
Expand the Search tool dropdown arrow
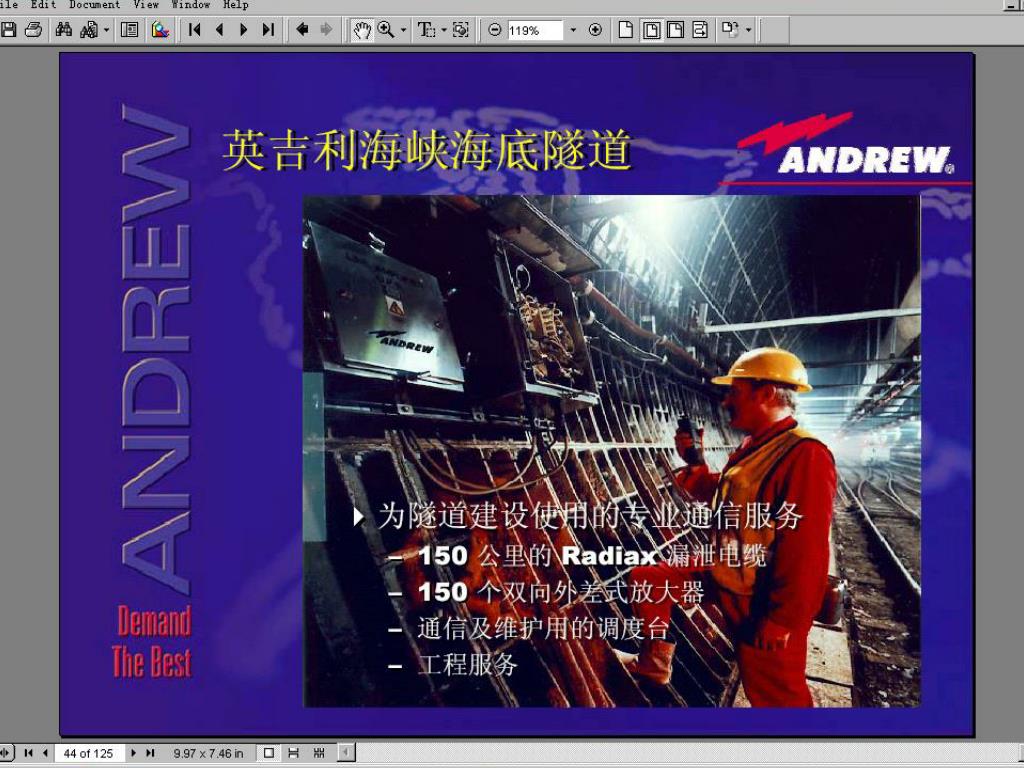tap(106, 30)
